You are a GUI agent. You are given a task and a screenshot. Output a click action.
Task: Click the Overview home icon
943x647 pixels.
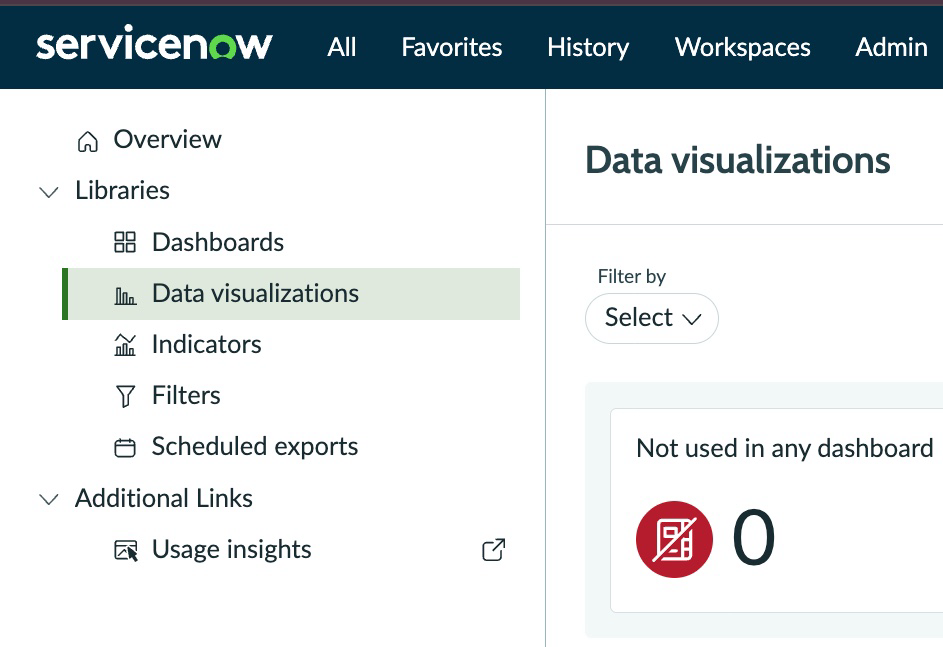click(x=88, y=141)
